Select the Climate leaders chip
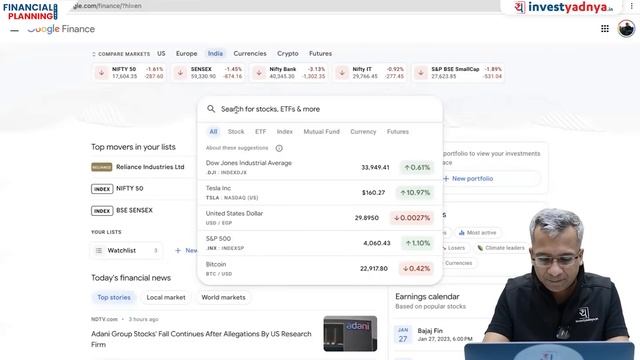 click(x=501, y=248)
